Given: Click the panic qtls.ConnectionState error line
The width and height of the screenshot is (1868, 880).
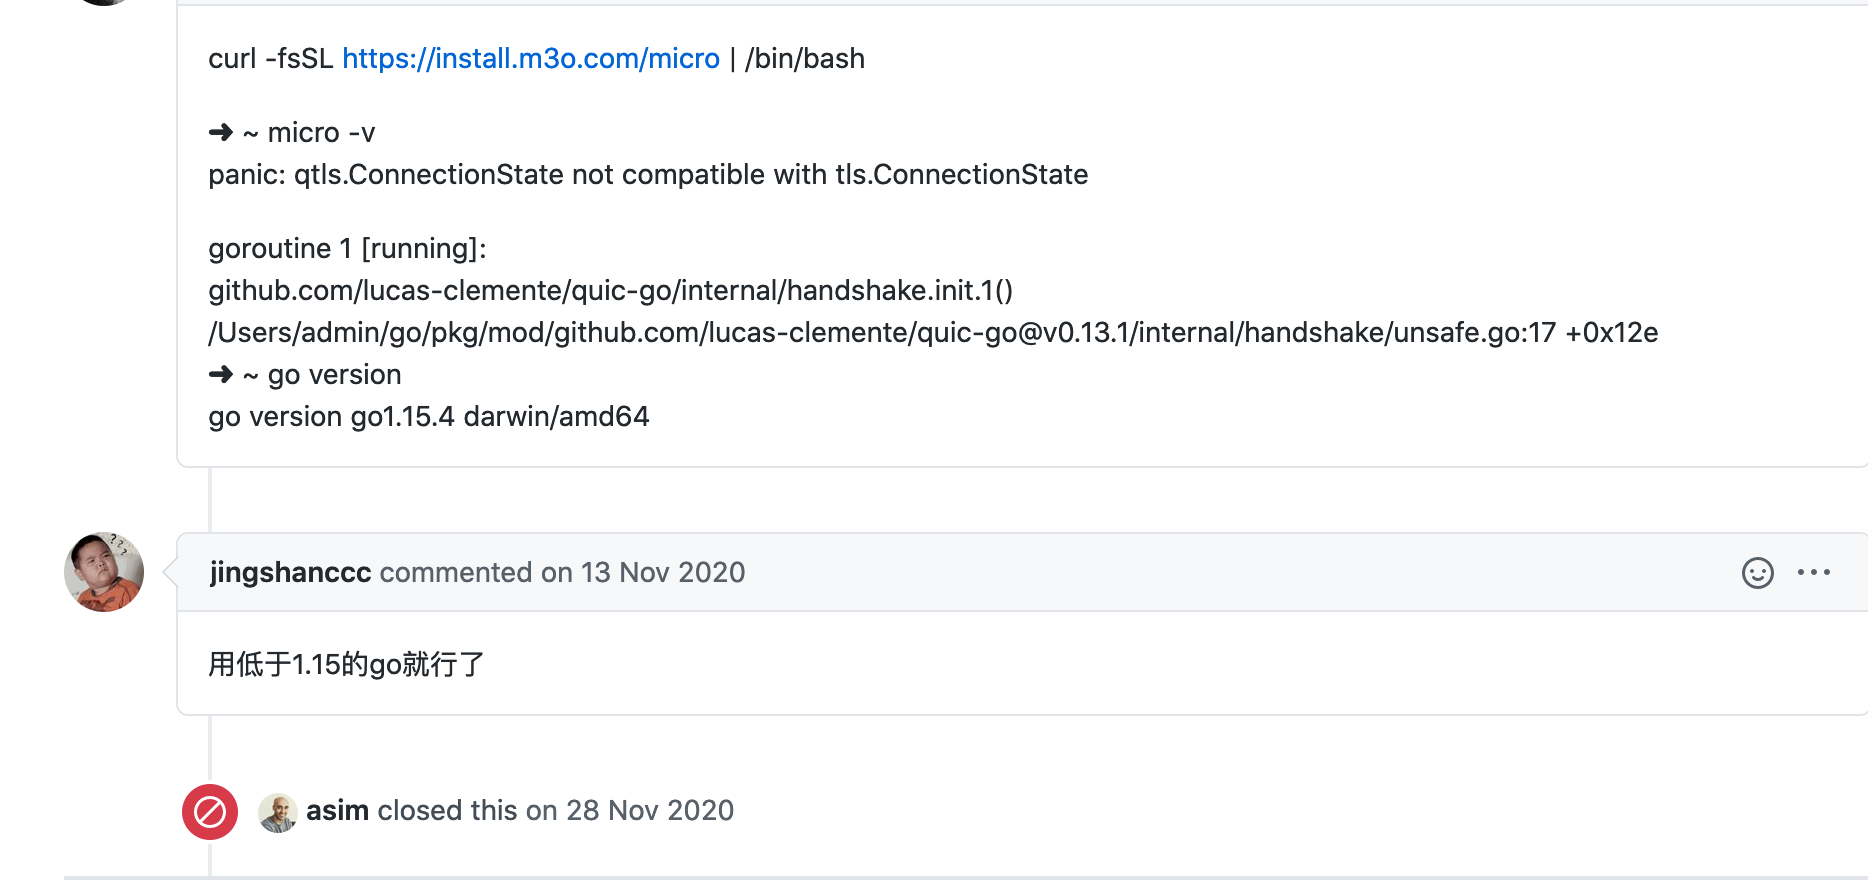Looking at the screenshot, I should click(648, 175).
